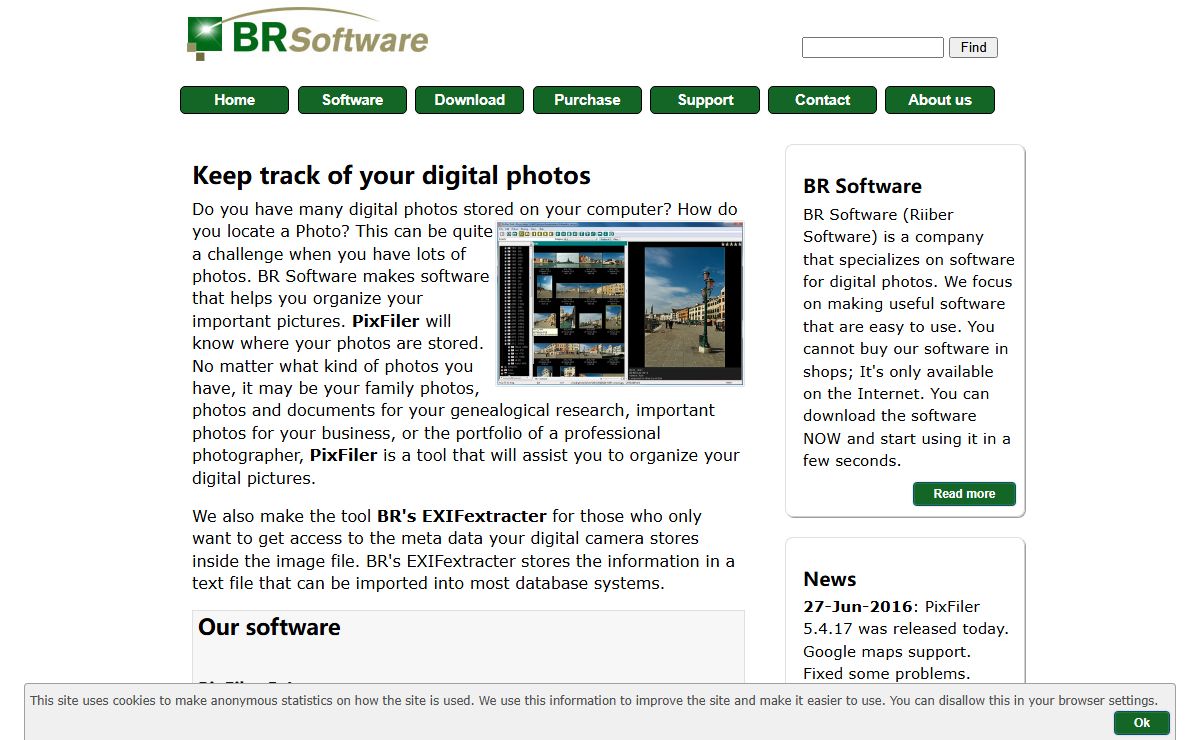Open the Purchase menu item
This screenshot has width=1200, height=740.
tap(587, 100)
